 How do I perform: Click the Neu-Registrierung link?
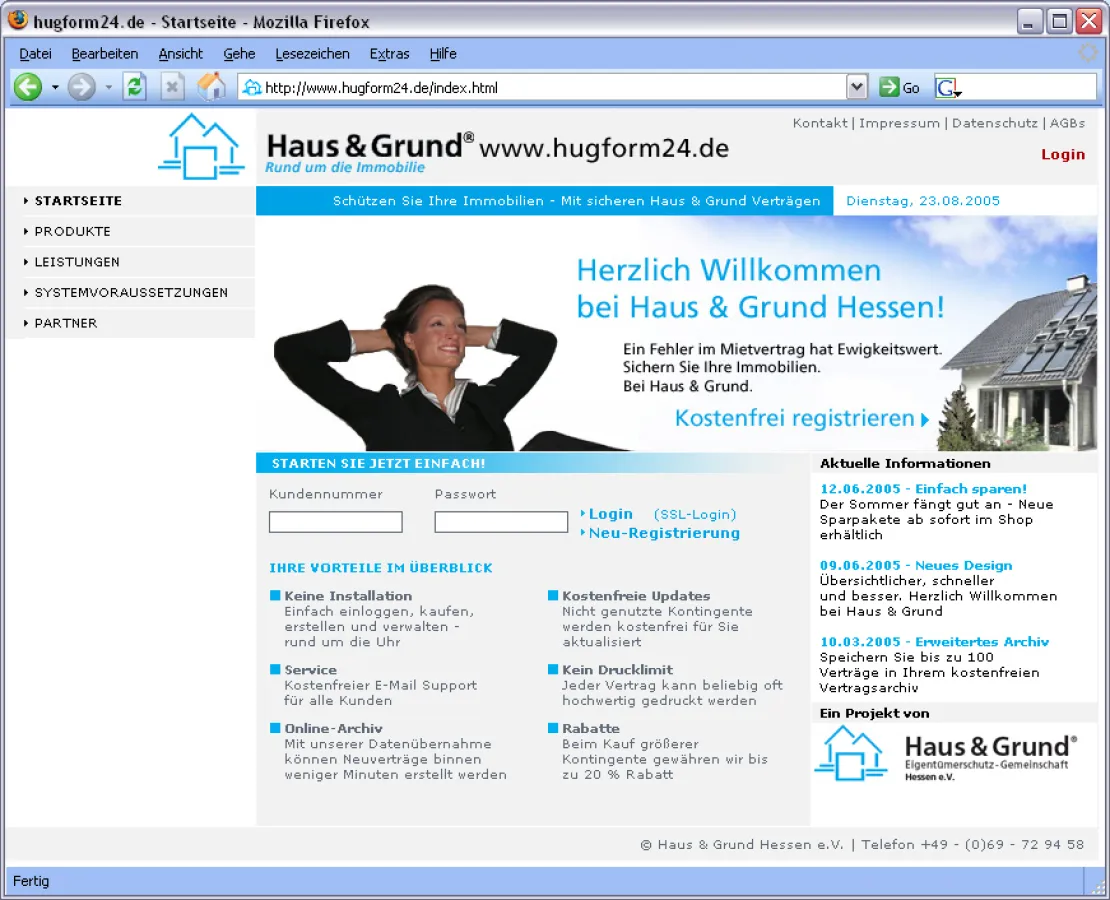point(664,533)
